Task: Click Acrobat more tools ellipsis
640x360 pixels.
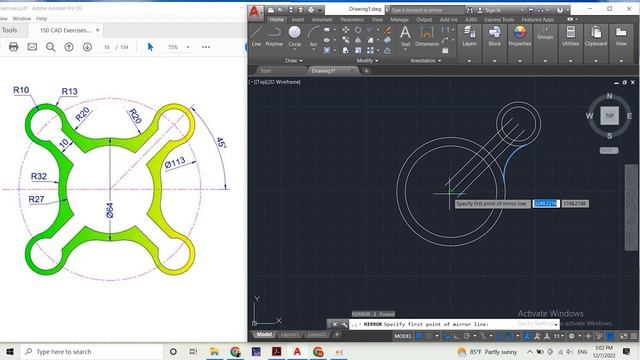Action: tap(206, 47)
